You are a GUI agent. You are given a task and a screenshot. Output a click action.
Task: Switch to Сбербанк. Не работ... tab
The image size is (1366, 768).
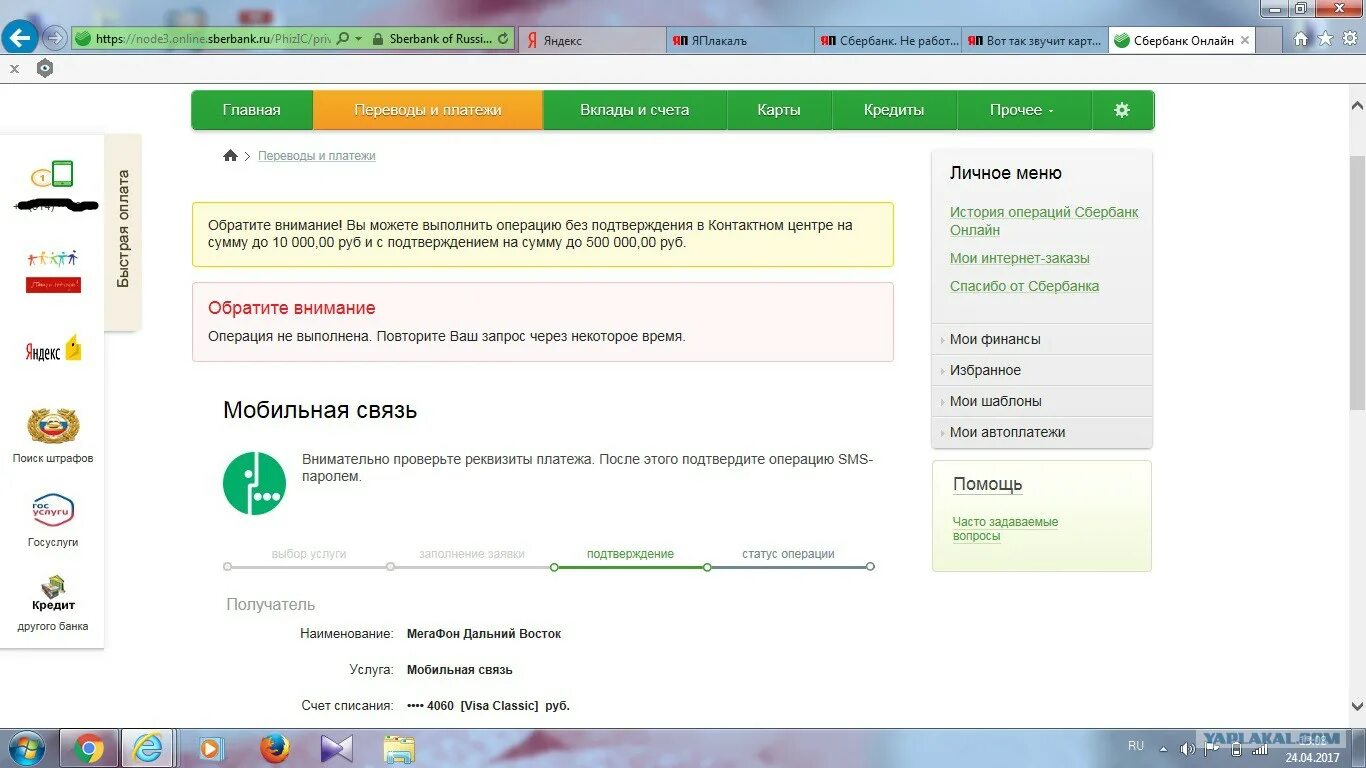pyautogui.click(x=887, y=40)
